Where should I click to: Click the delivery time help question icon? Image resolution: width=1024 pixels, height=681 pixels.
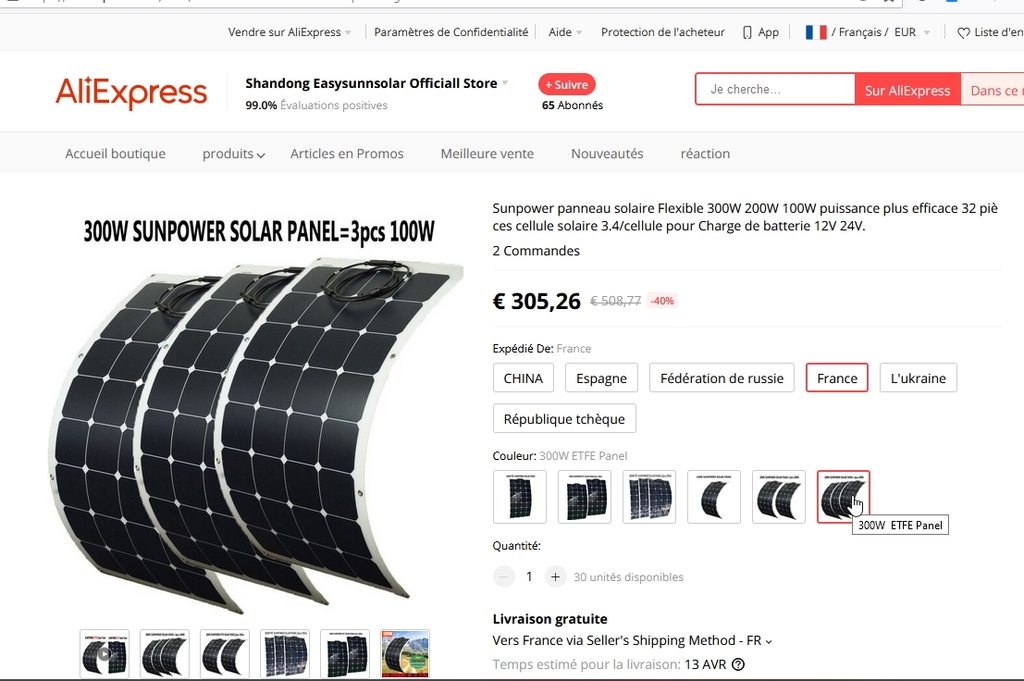[738, 665]
